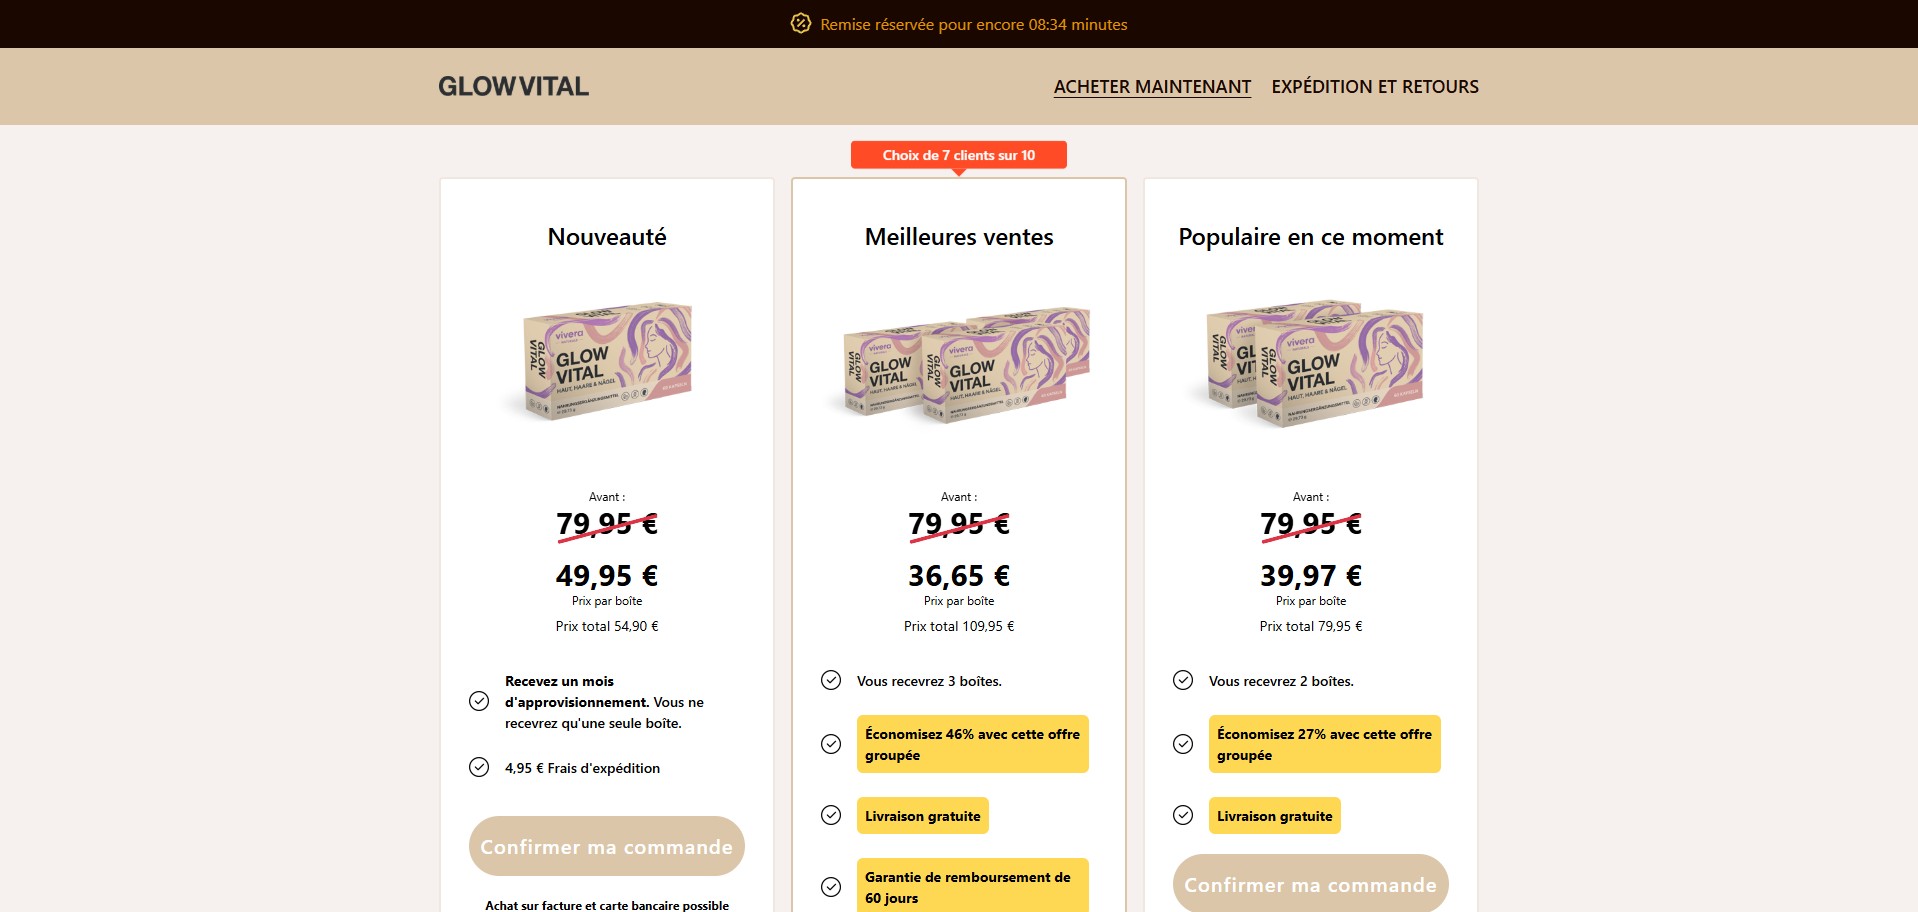Select the two-box Populaire product image
The height and width of the screenshot is (912, 1918).
tap(1311, 363)
